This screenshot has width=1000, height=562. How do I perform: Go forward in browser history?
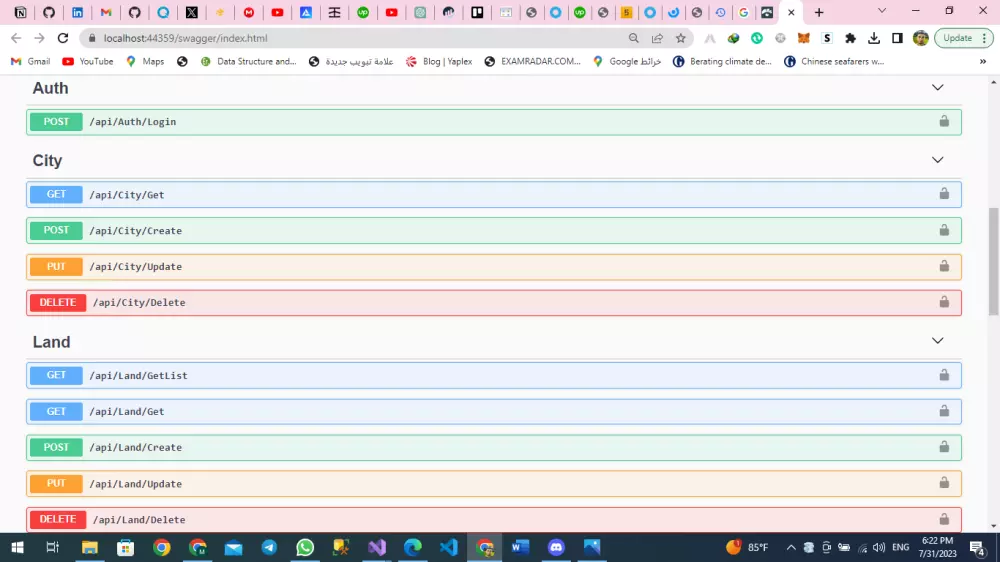coord(40,38)
